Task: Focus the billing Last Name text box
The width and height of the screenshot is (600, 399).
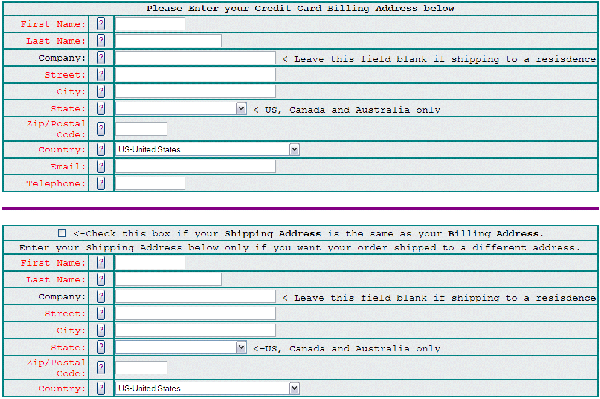Action: (x=168, y=41)
